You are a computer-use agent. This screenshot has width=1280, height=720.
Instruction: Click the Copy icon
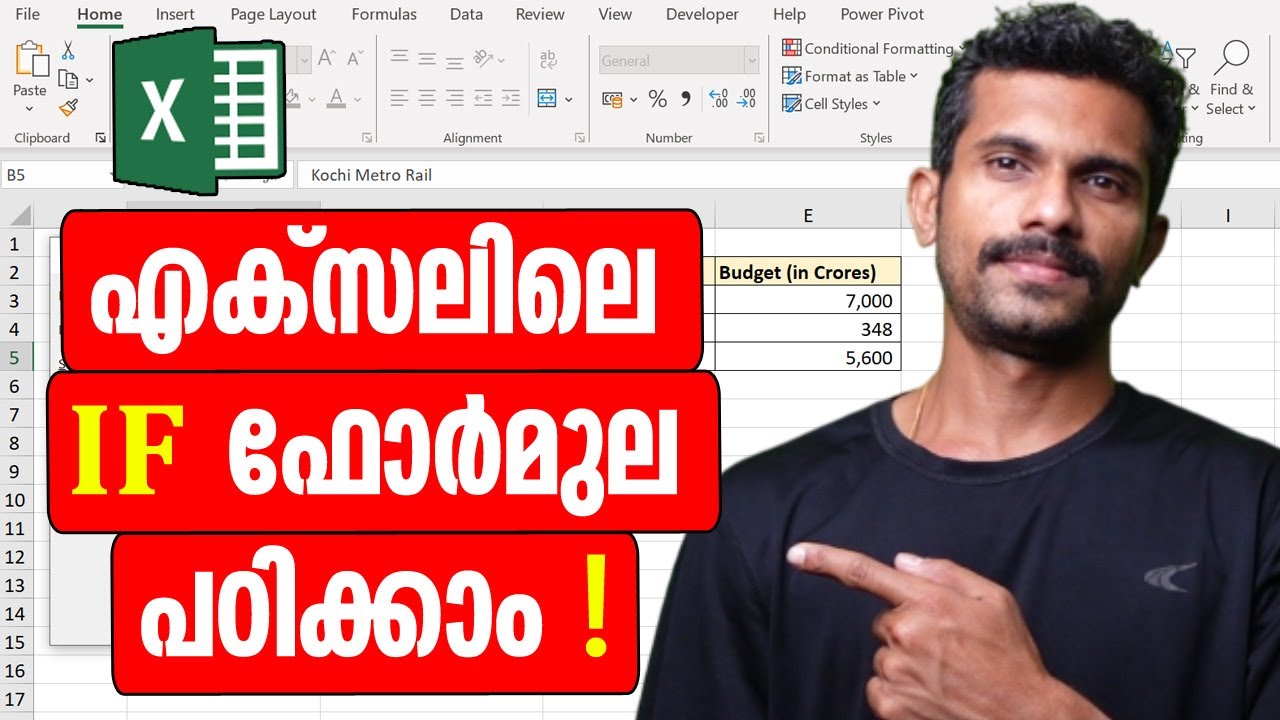[x=68, y=79]
